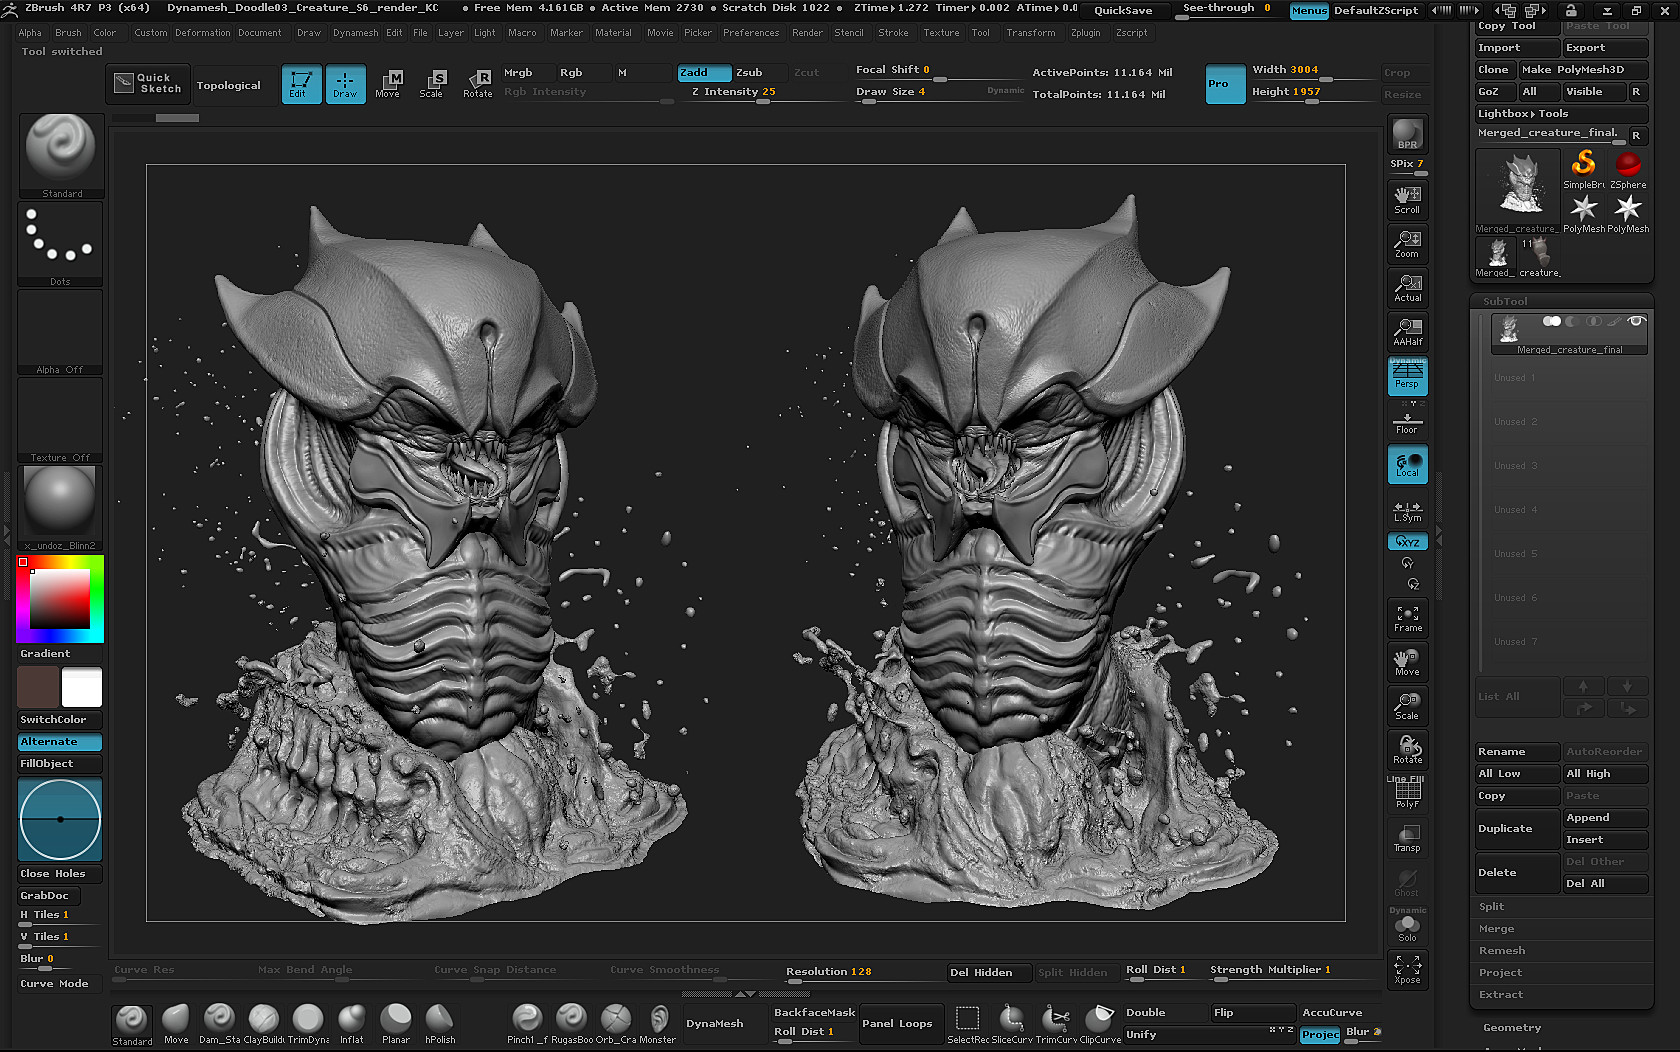This screenshot has width=1680, height=1052.
Task: Toggle the Alternate color button
Action: pyautogui.click(x=60, y=742)
